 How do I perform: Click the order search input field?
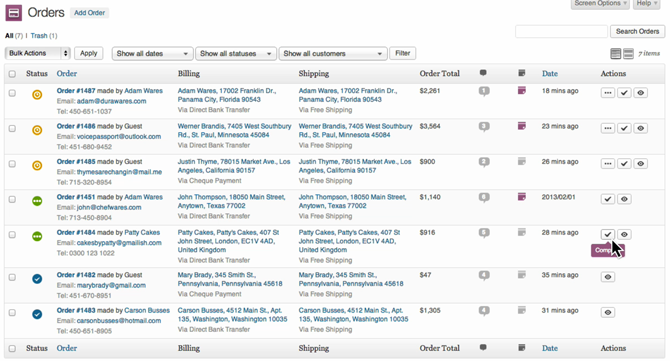click(561, 31)
